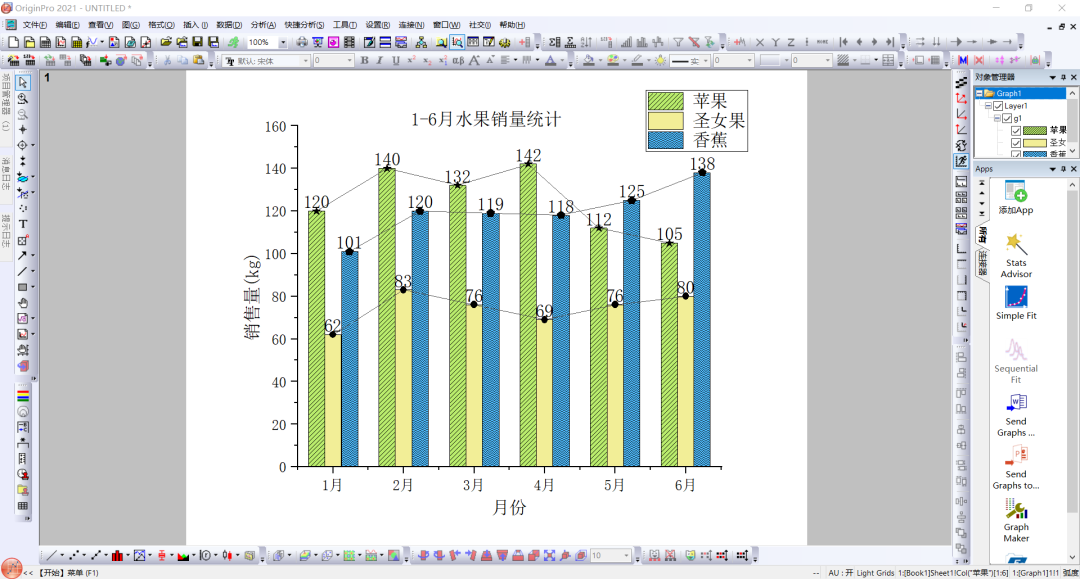This screenshot has width=1080, height=579.
Task: Uncheck the 苹果 plot visibility checkbox
Action: [x=1016, y=131]
